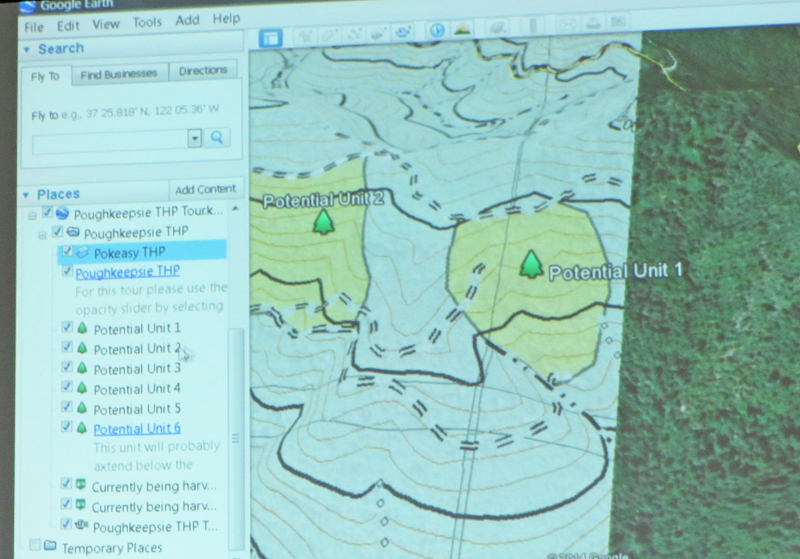This screenshot has height=559, width=800.
Task: Uncheck the Poughkeepsie THP Tour.k... checkbox
Action: point(47,212)
